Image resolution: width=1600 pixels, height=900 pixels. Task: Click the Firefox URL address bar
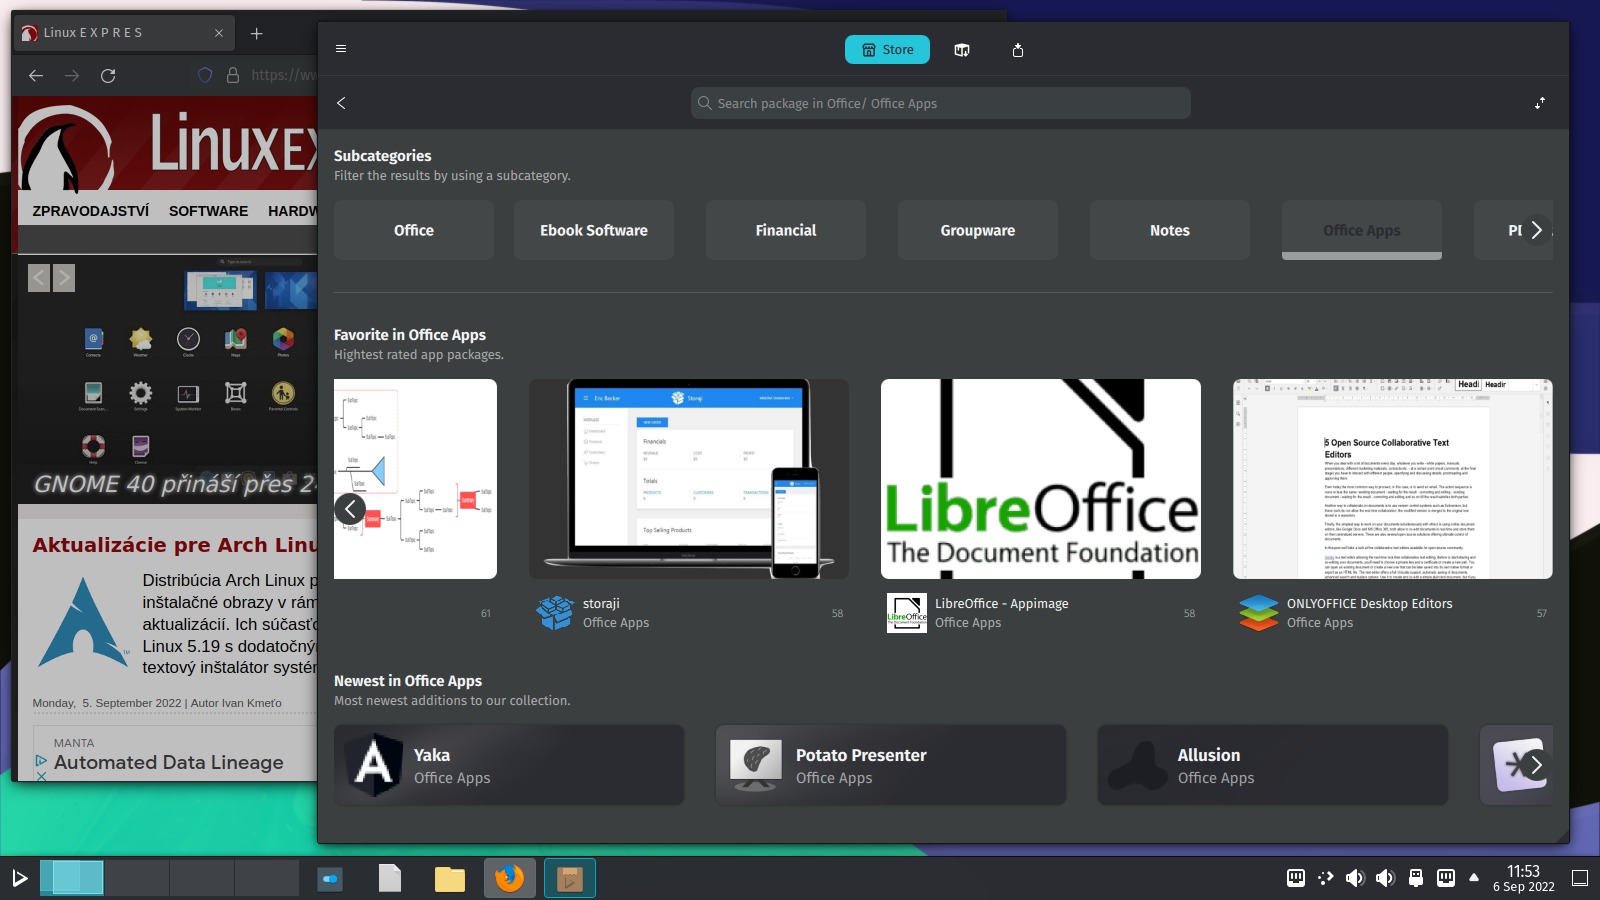point(256,75)
